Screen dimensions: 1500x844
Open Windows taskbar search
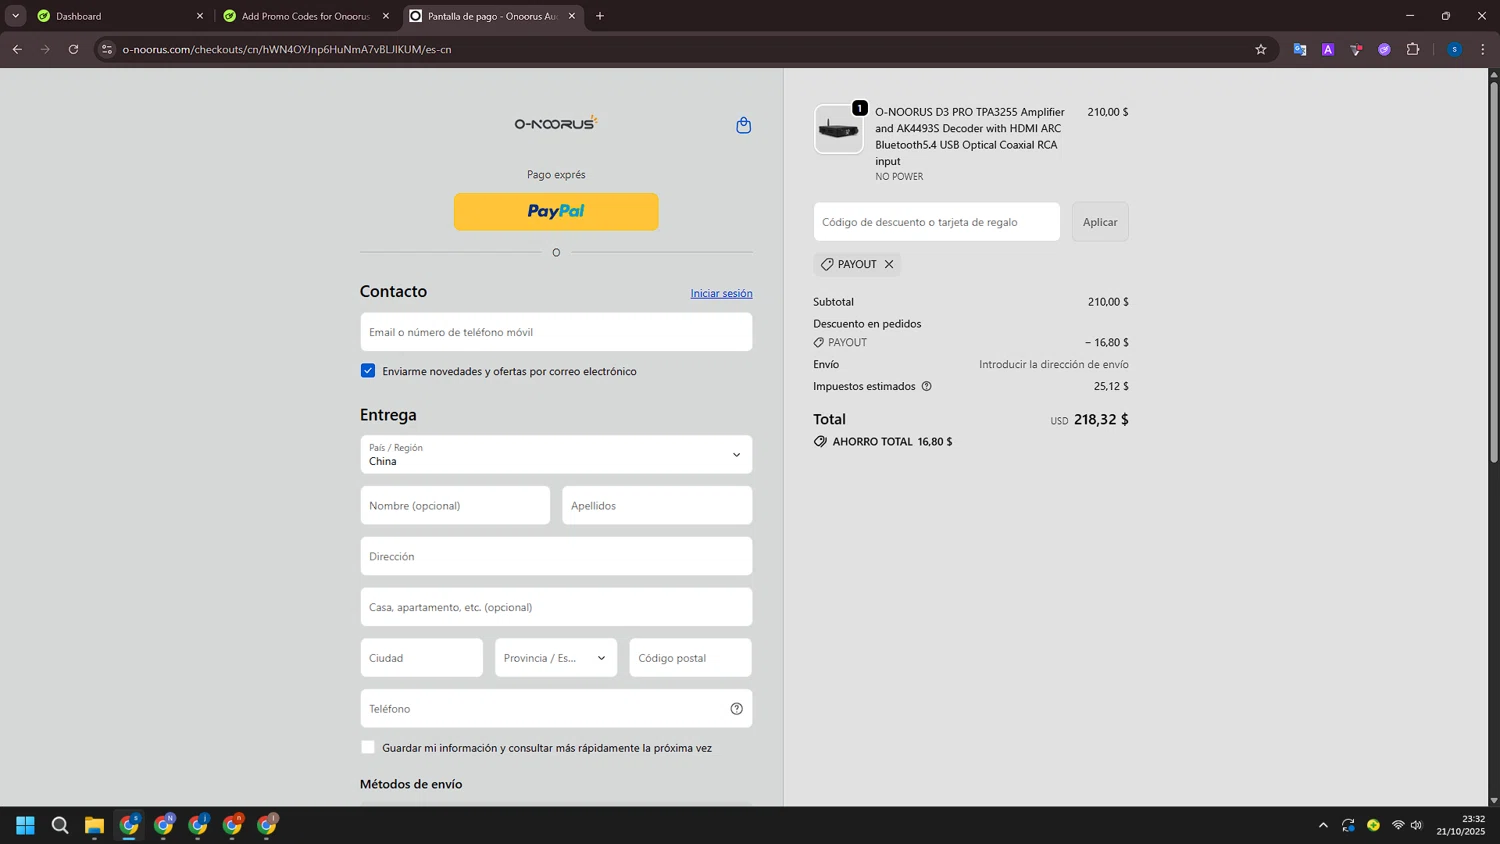point(60,825)
